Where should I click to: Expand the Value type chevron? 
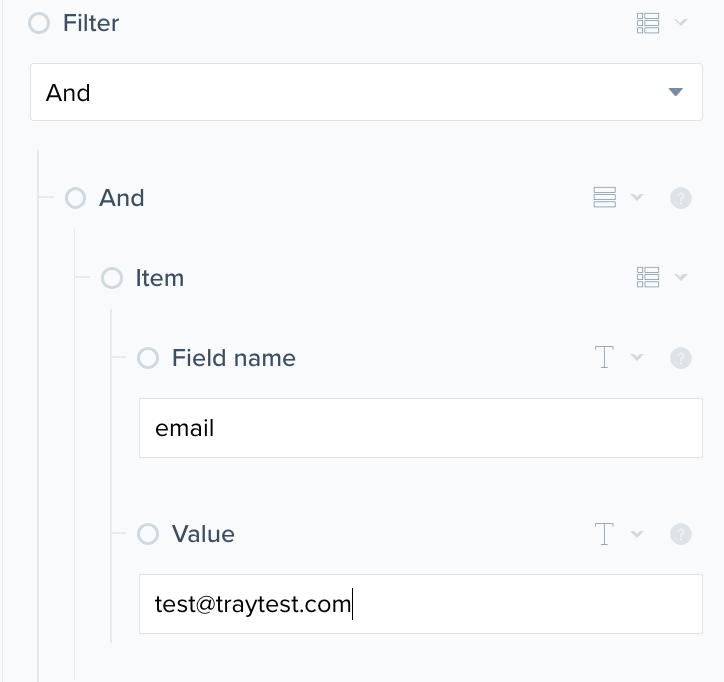[x=637, y=534]
